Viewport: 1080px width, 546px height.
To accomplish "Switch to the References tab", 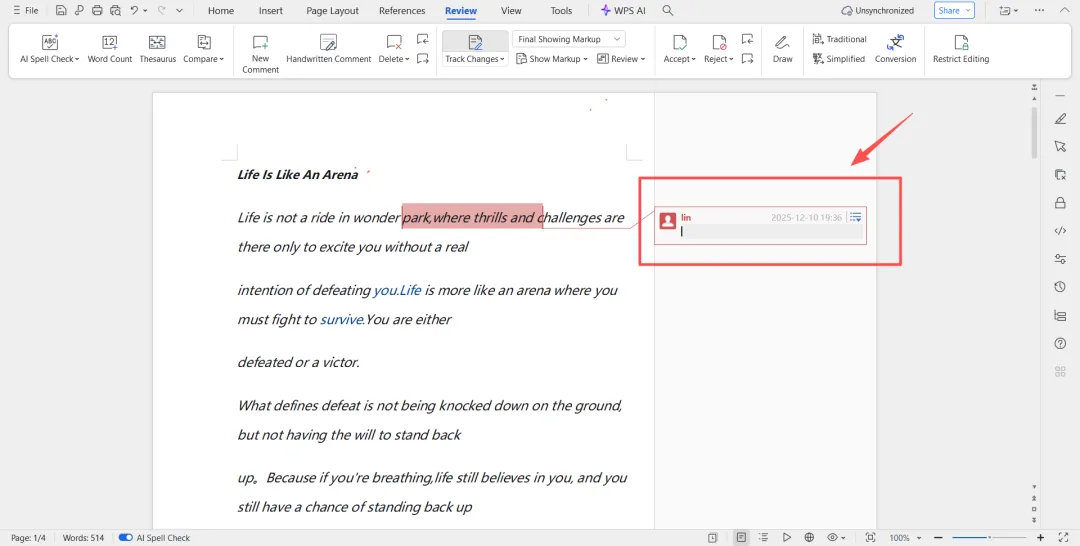I will tap(402, 10).
